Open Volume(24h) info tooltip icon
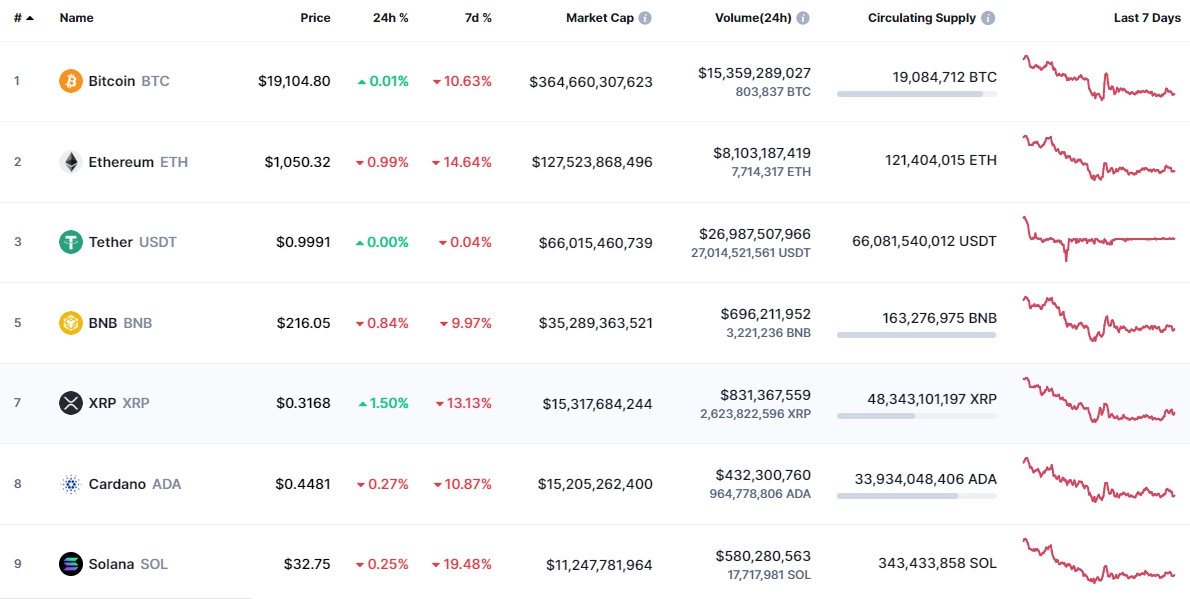Viewport: 1190px width, 599px height. coord(802,18)
